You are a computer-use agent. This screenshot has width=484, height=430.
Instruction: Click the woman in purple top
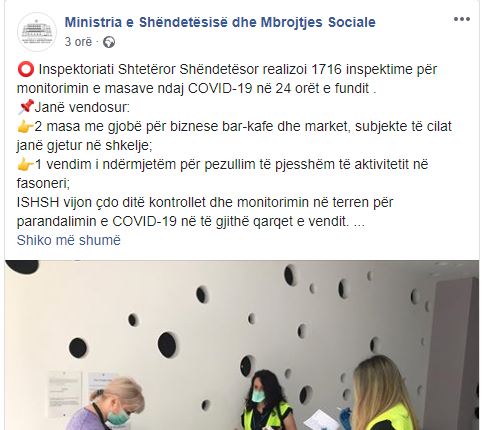(108, 405)
